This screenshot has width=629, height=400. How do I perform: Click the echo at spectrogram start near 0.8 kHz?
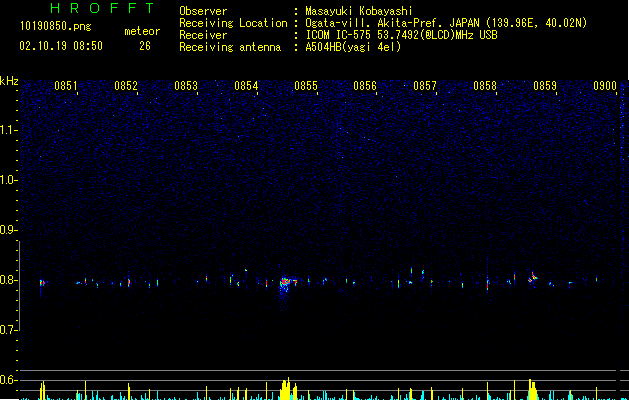(x=42, y=283)
